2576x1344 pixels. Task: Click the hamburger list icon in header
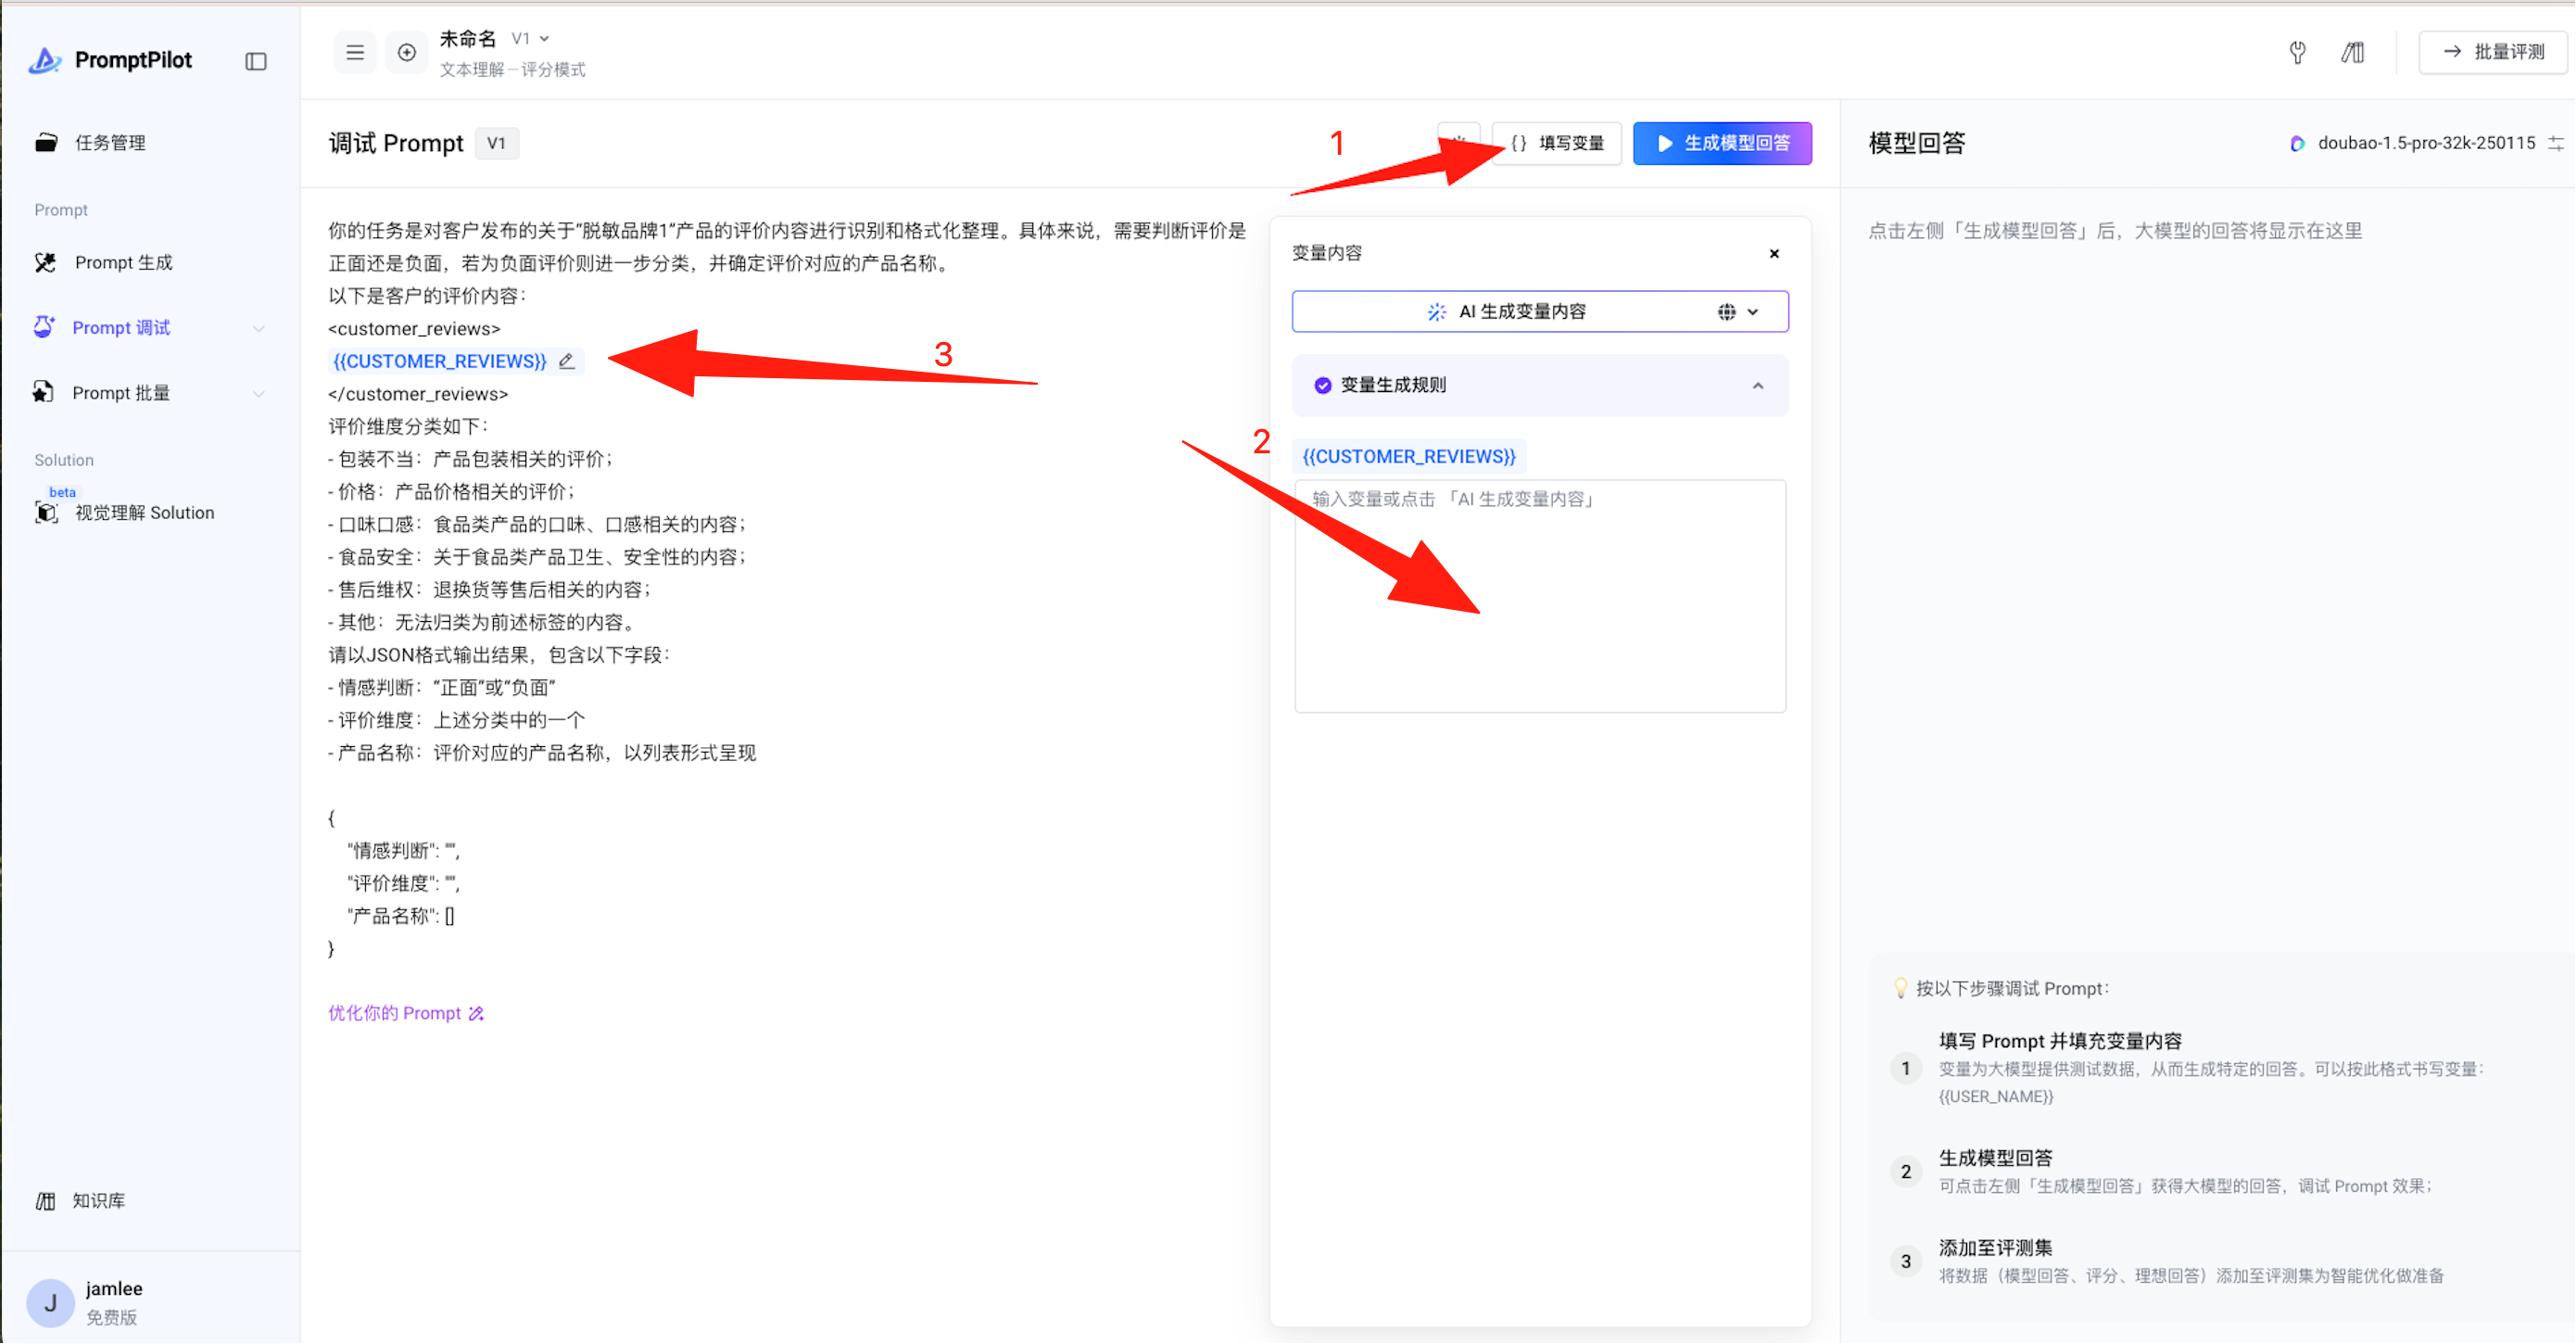tap(355, 52)
